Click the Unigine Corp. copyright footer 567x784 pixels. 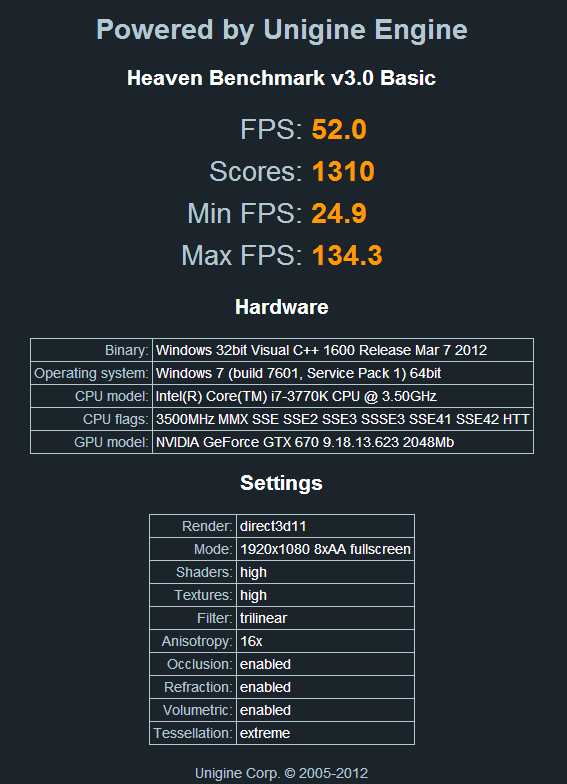(282, 774)
